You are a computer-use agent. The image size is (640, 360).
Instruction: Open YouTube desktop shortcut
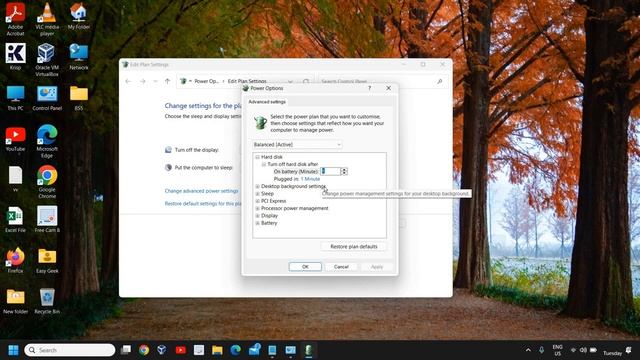(x=16, y=138)
